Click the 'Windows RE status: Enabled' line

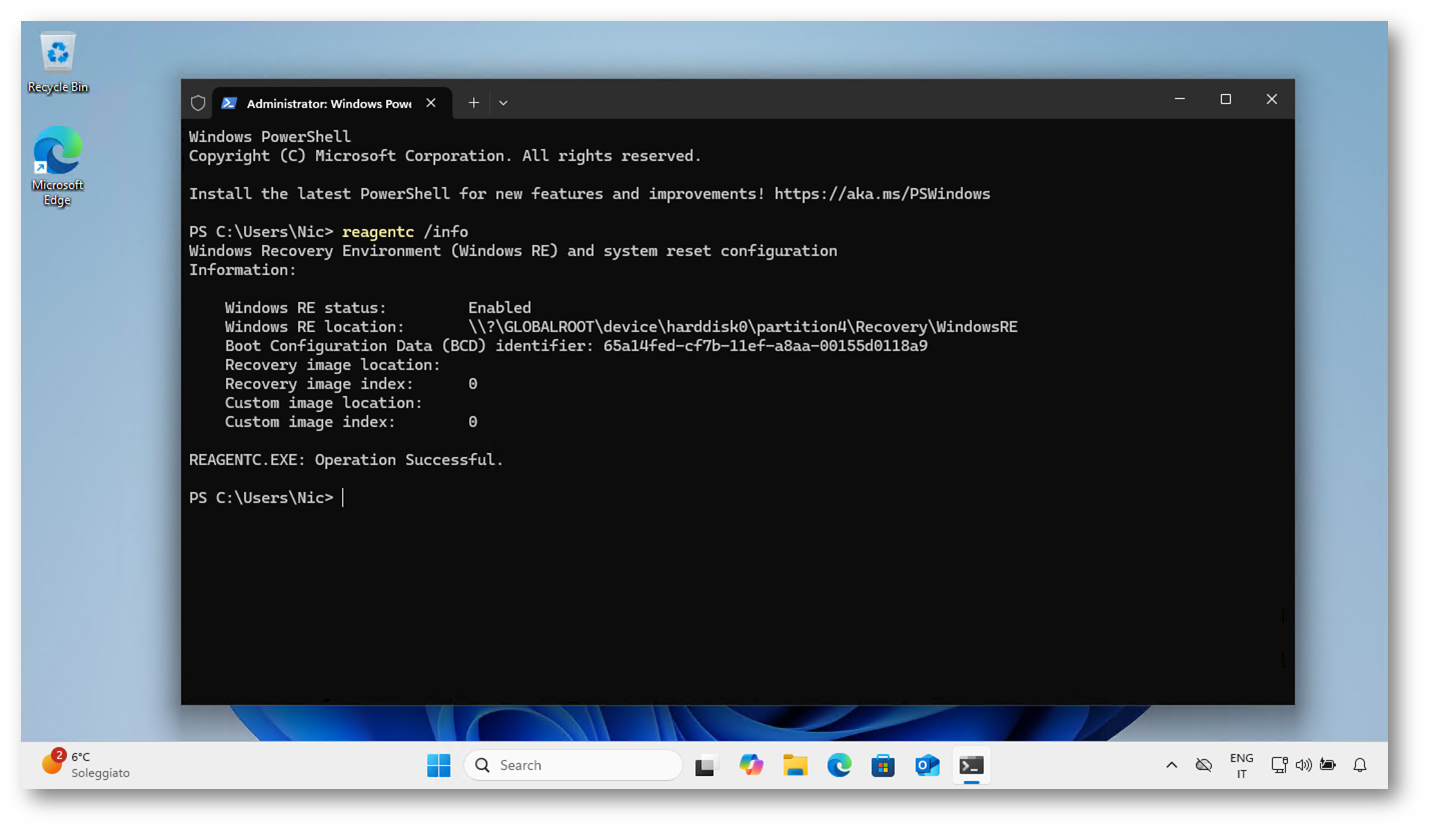coord(378,308)
